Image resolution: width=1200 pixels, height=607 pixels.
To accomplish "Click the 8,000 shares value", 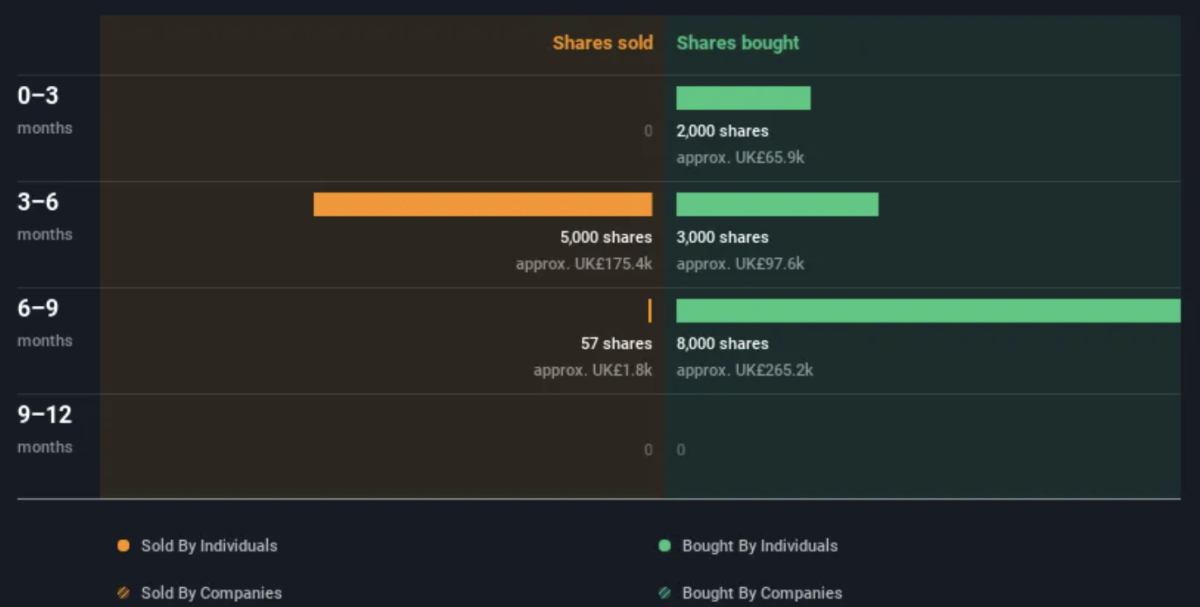I will [x=723, y=344].
